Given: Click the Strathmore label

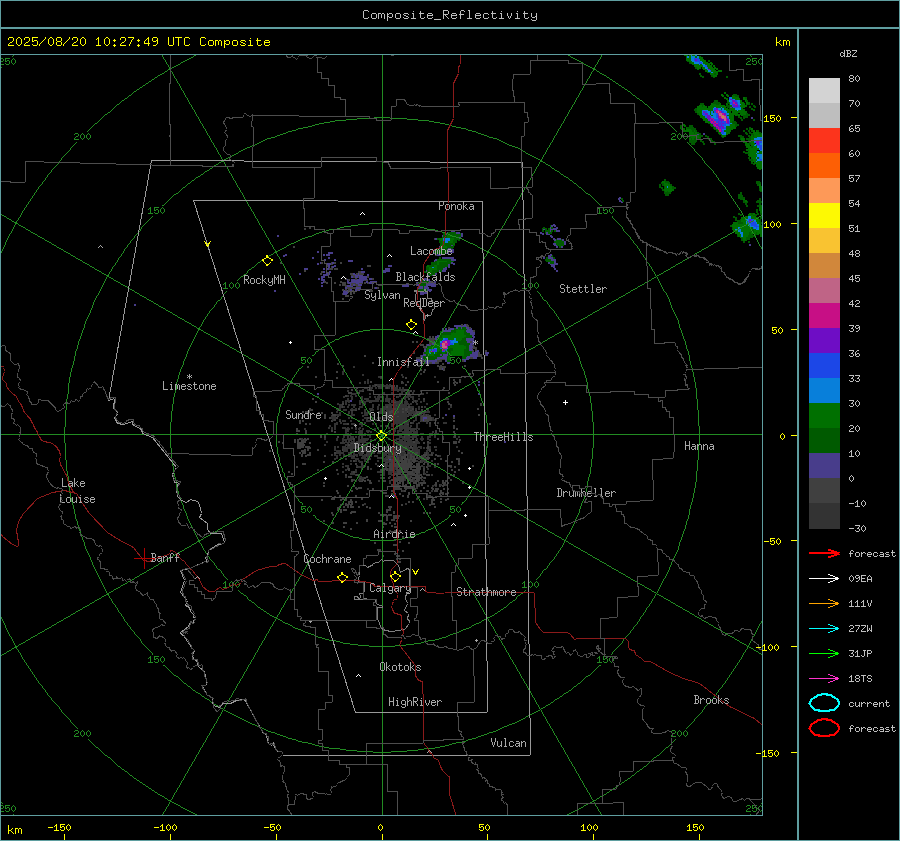Looking at the screenshot, I should [x=486, y=592].
